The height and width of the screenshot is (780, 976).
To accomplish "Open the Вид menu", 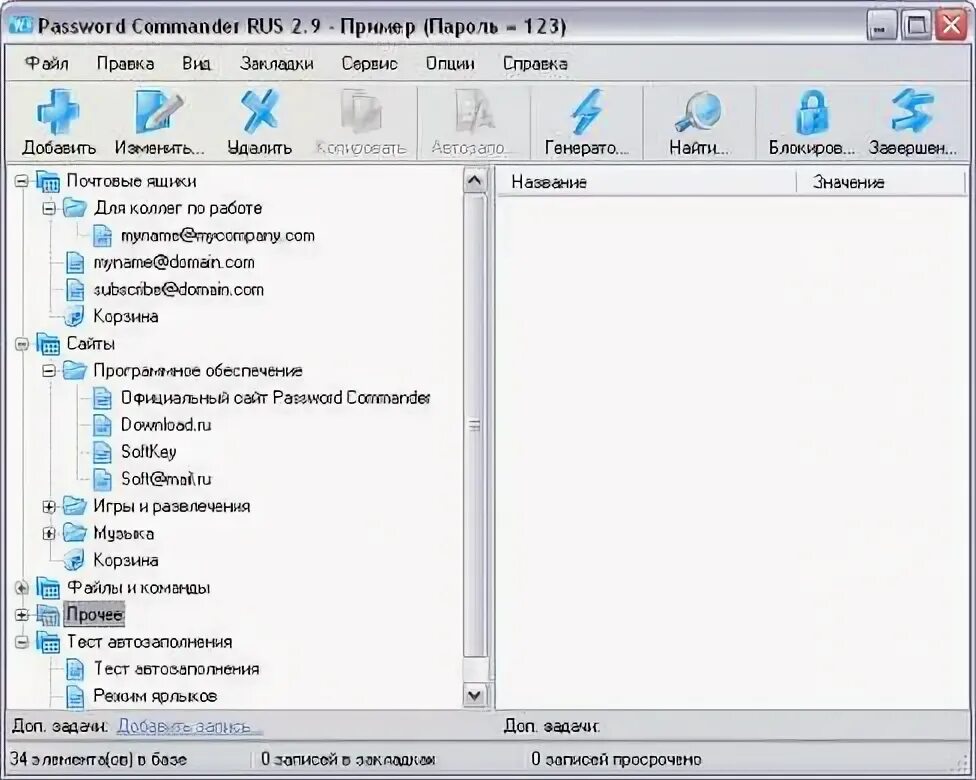I will pos(197,63).
